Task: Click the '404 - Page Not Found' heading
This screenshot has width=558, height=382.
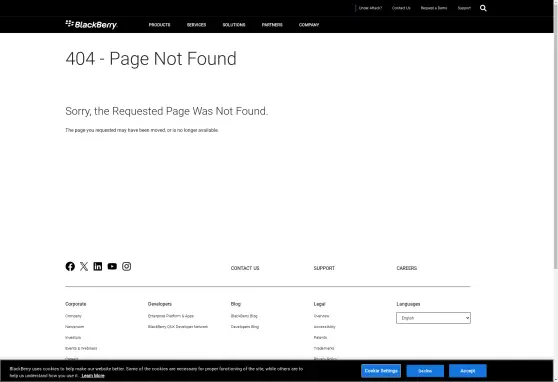Action: [x=151, y=58]
